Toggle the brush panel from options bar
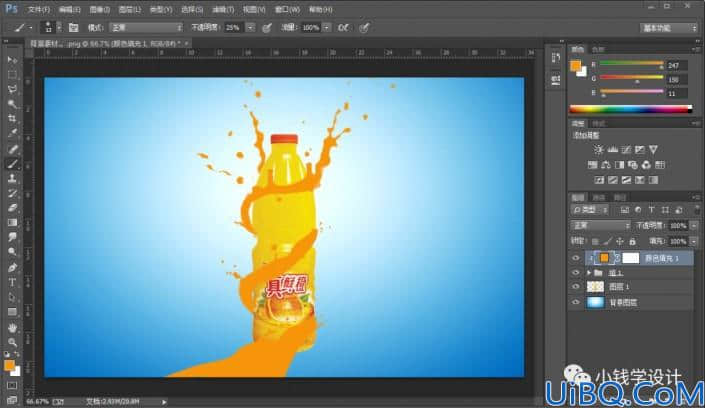Screen dimensions: 705x408 (x=73, y=28)
